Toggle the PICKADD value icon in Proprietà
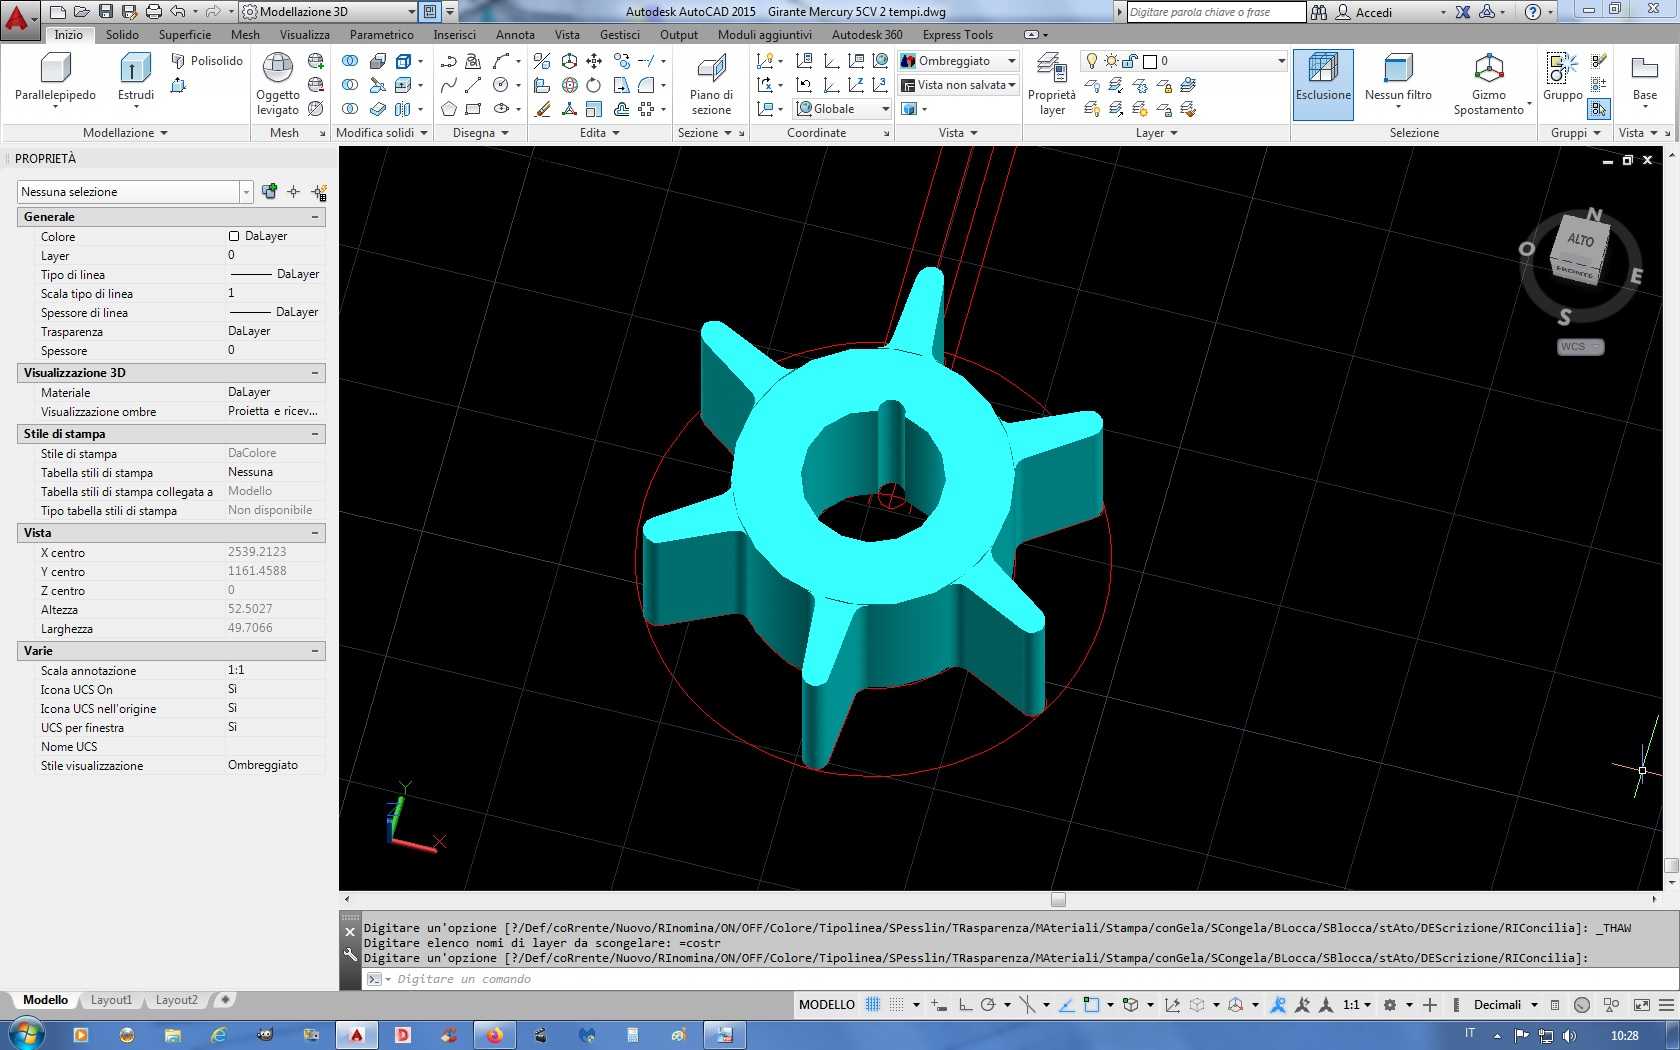The image size is (1680, 1050). (268, 192)
